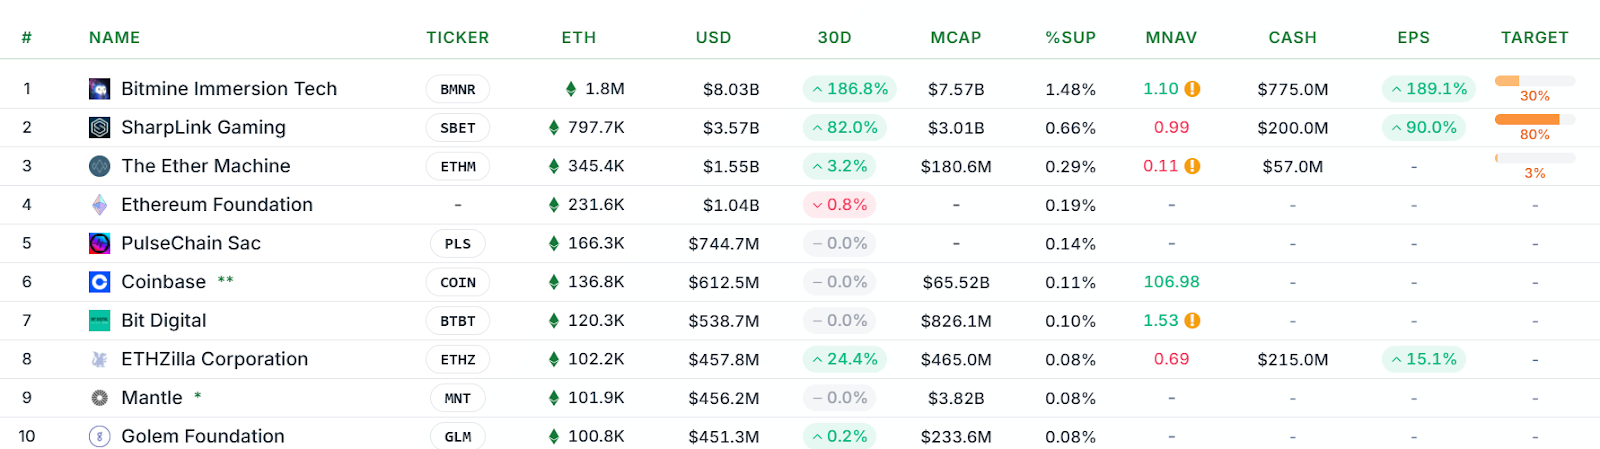Screen dimensions: 1600x449
Task: Click the Coinbase logo icon
Action: [99, 282]
